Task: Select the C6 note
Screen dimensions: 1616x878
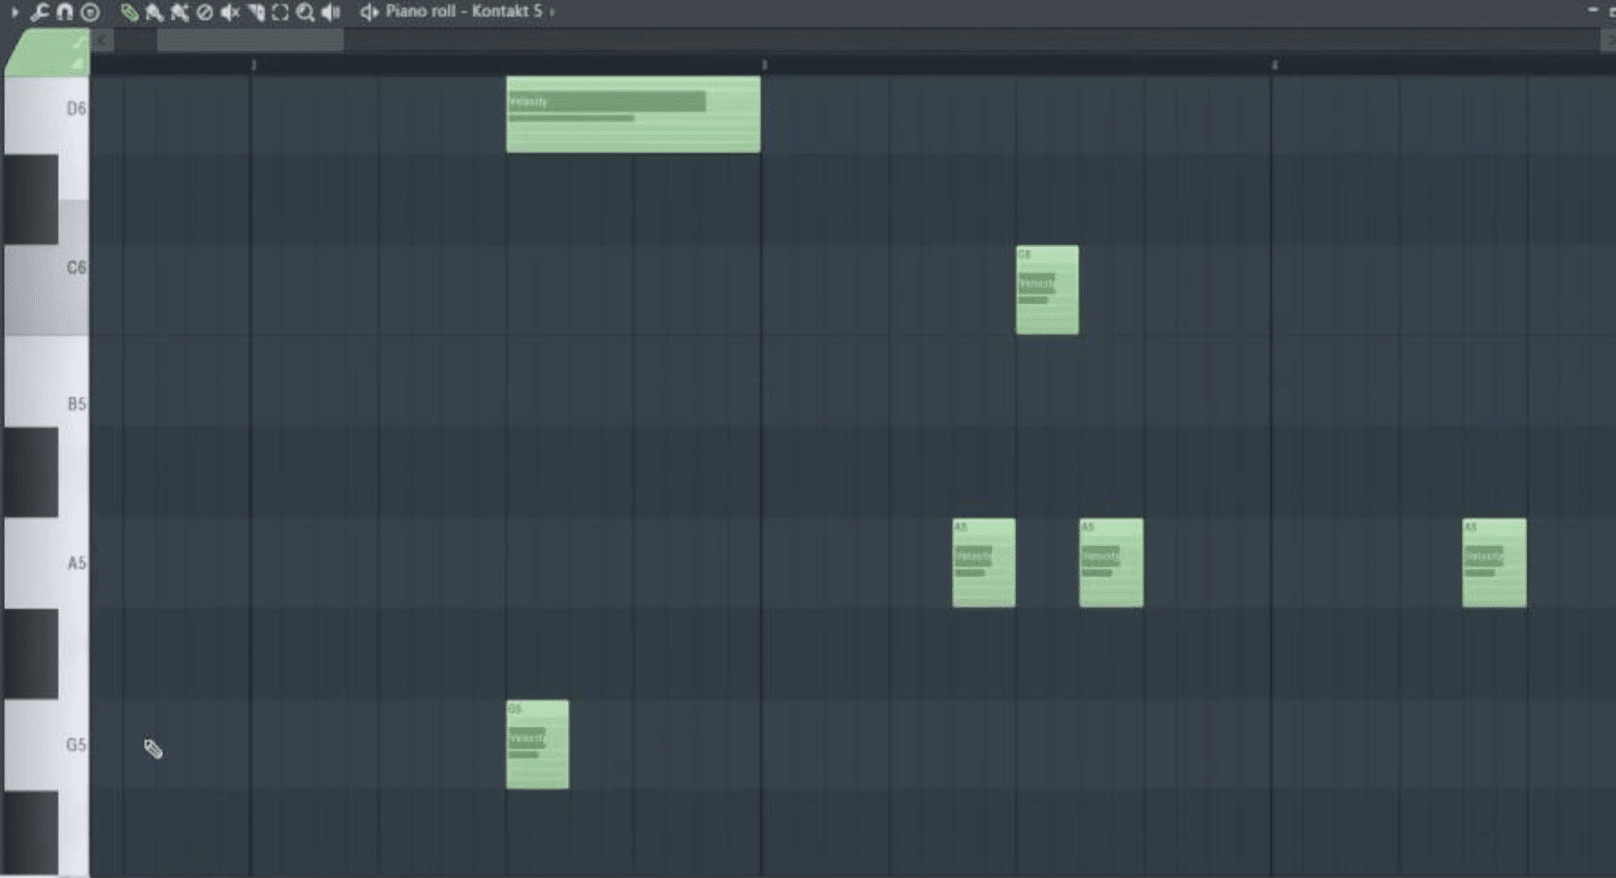Action: click(1047, 290)
